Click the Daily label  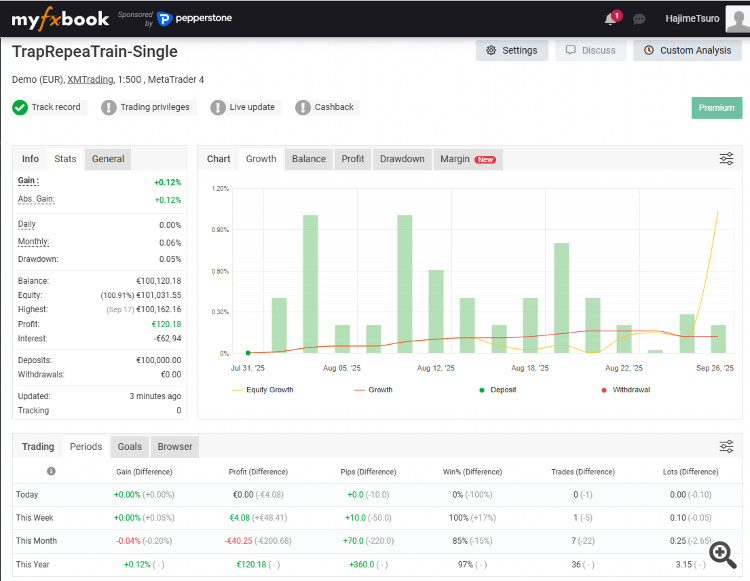click(27, 224)
